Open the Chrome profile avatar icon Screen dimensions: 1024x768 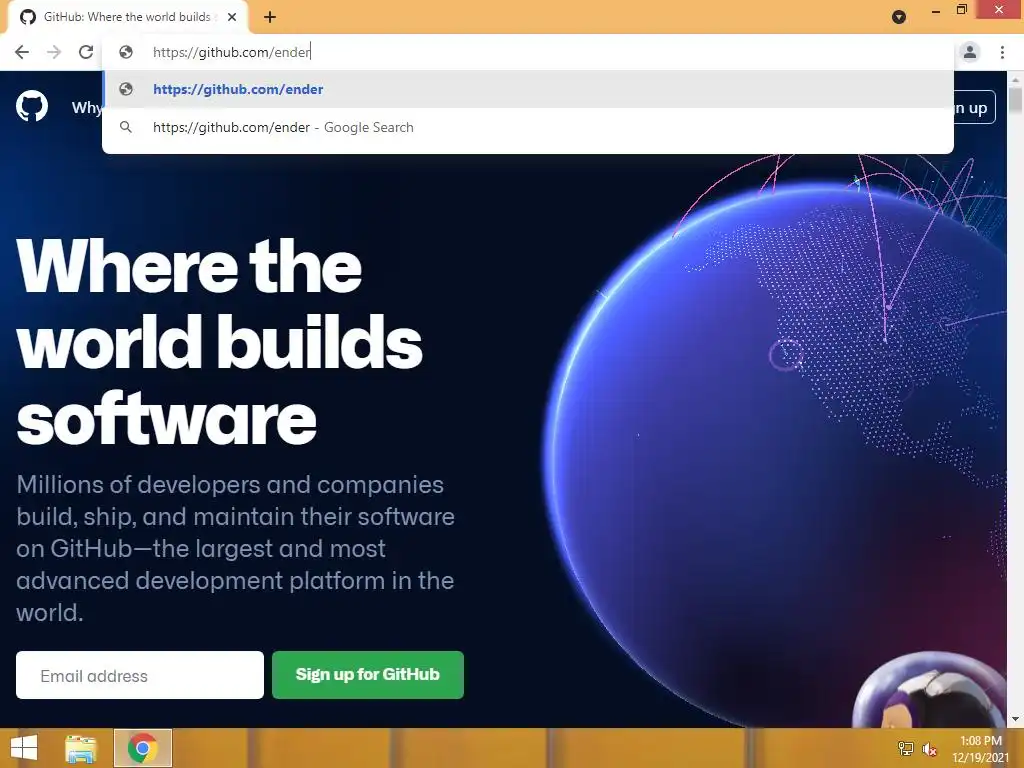[970, 52]
